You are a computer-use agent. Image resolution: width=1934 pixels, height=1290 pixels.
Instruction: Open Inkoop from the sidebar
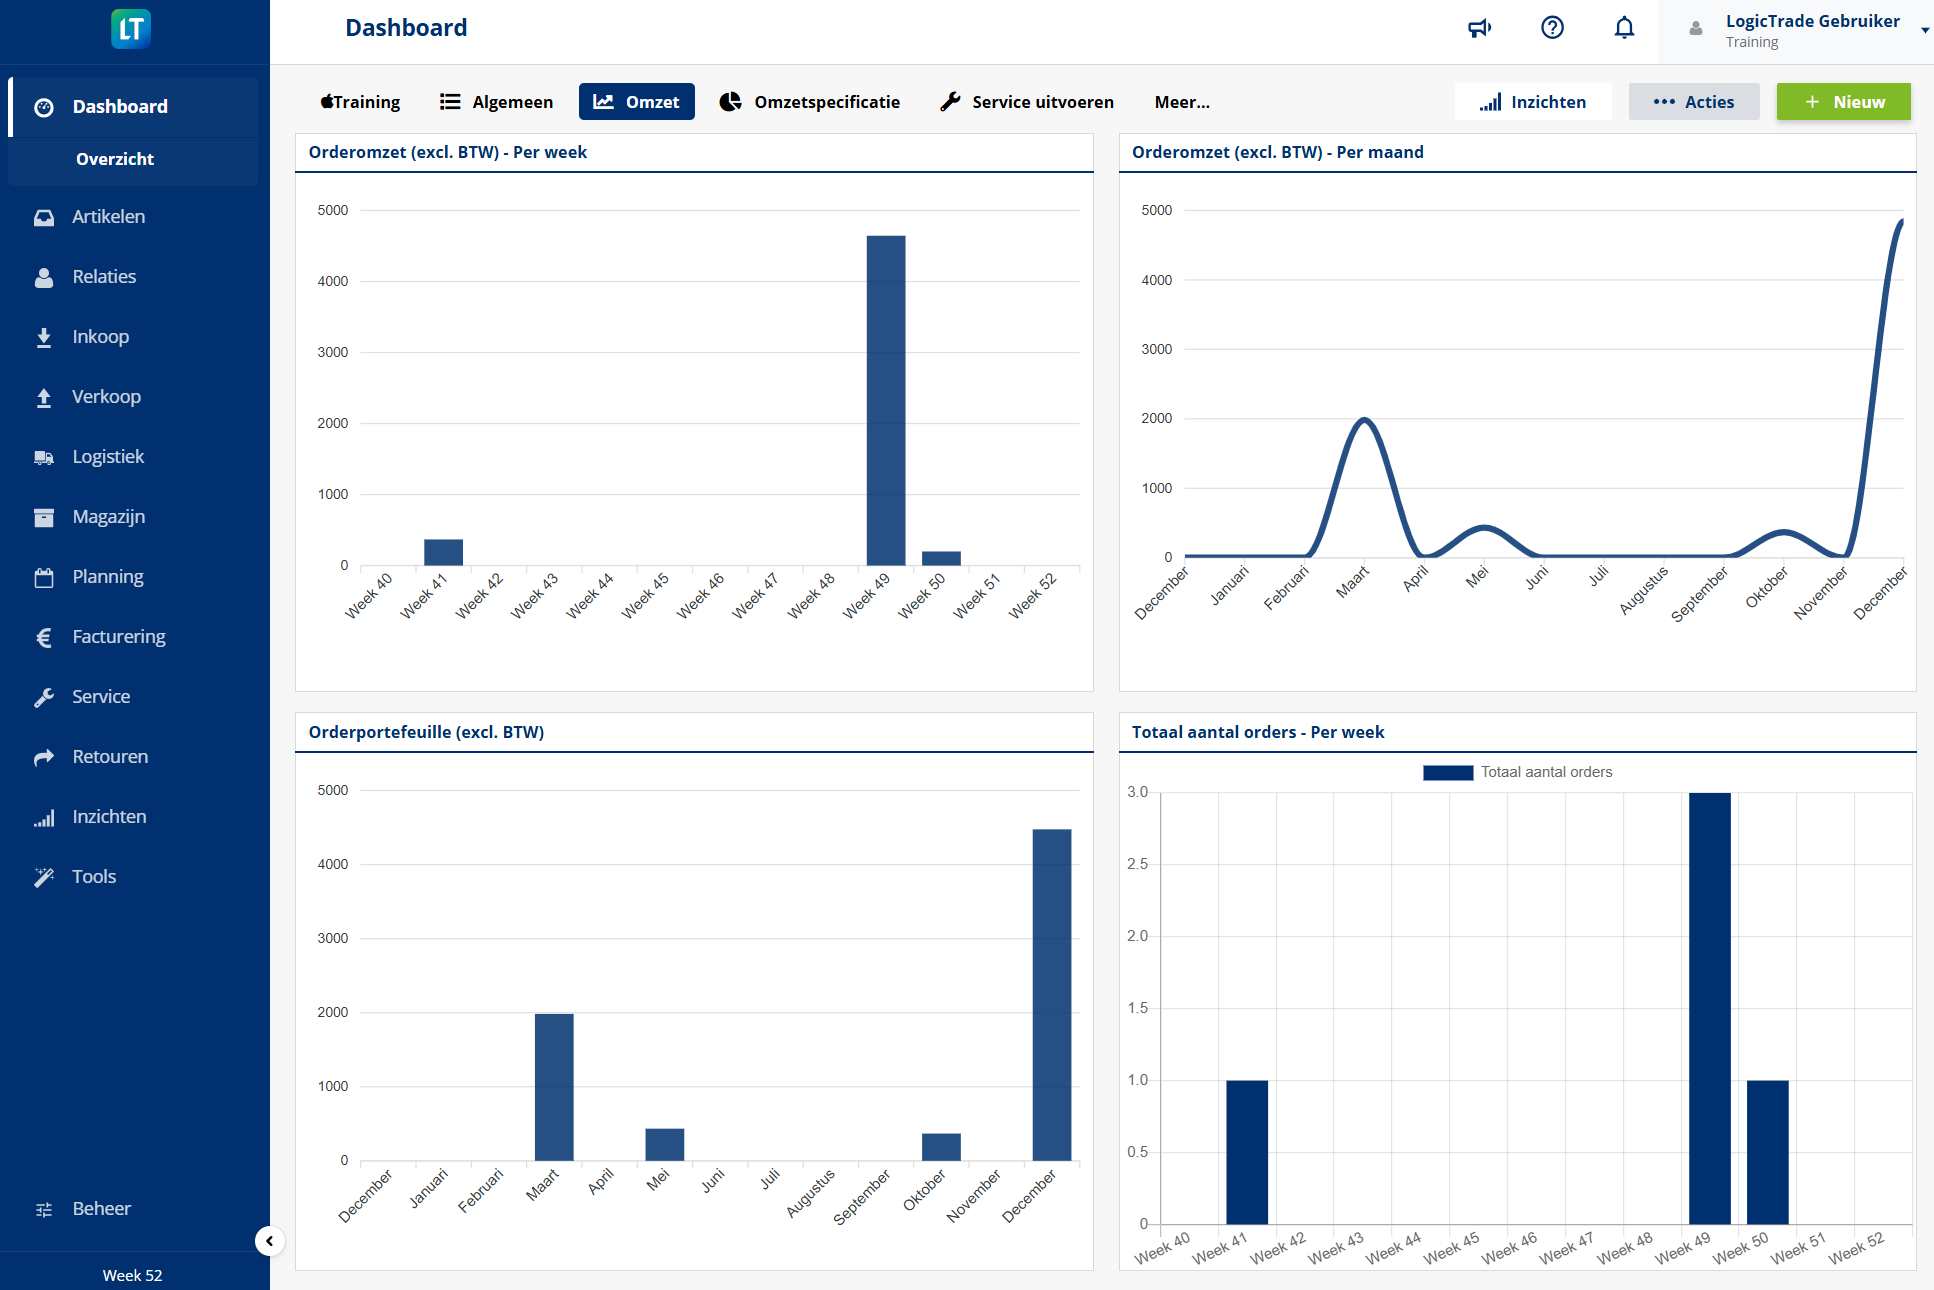tap(44, 337)
